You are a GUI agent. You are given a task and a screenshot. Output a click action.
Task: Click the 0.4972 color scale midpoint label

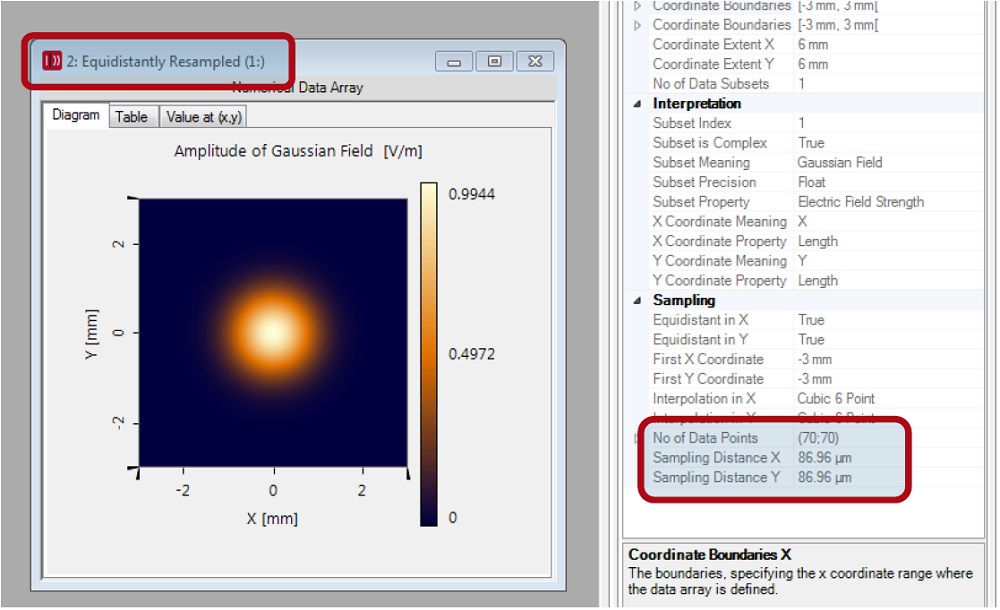[471, 354]
